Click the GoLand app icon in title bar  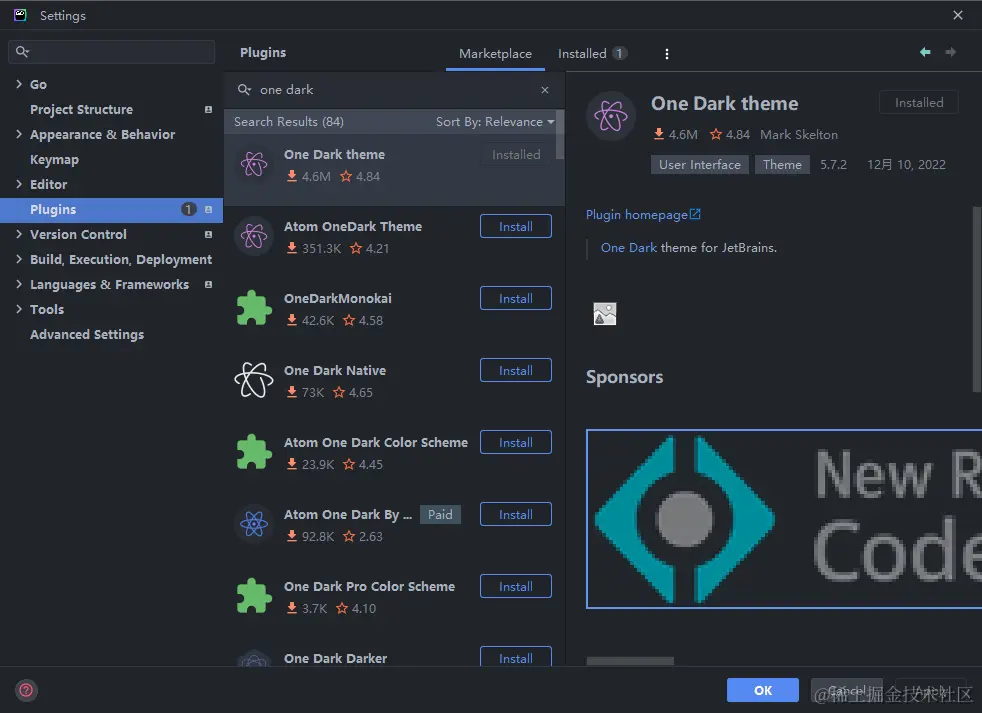[20, 15]
